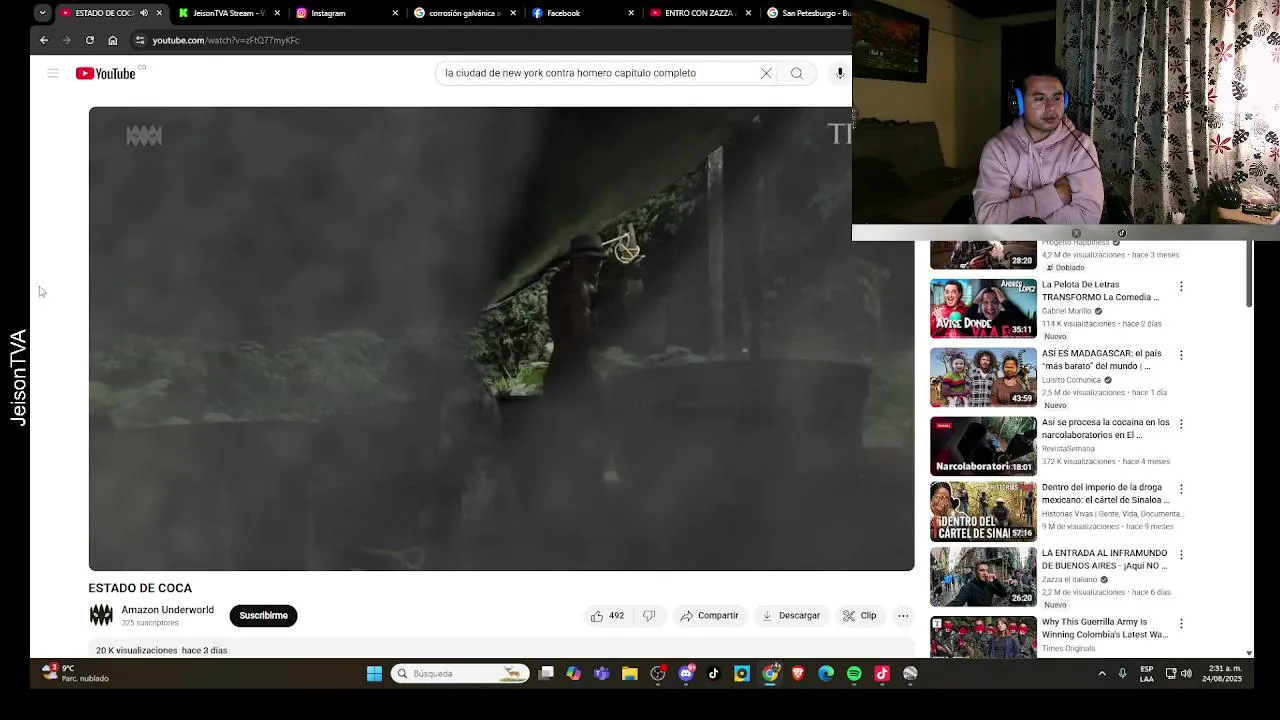Viewport: 1280px width, 720px height.
Task: Open ESP LAA language switcher
Action: pyautogui.click(x=1147, y=673)
